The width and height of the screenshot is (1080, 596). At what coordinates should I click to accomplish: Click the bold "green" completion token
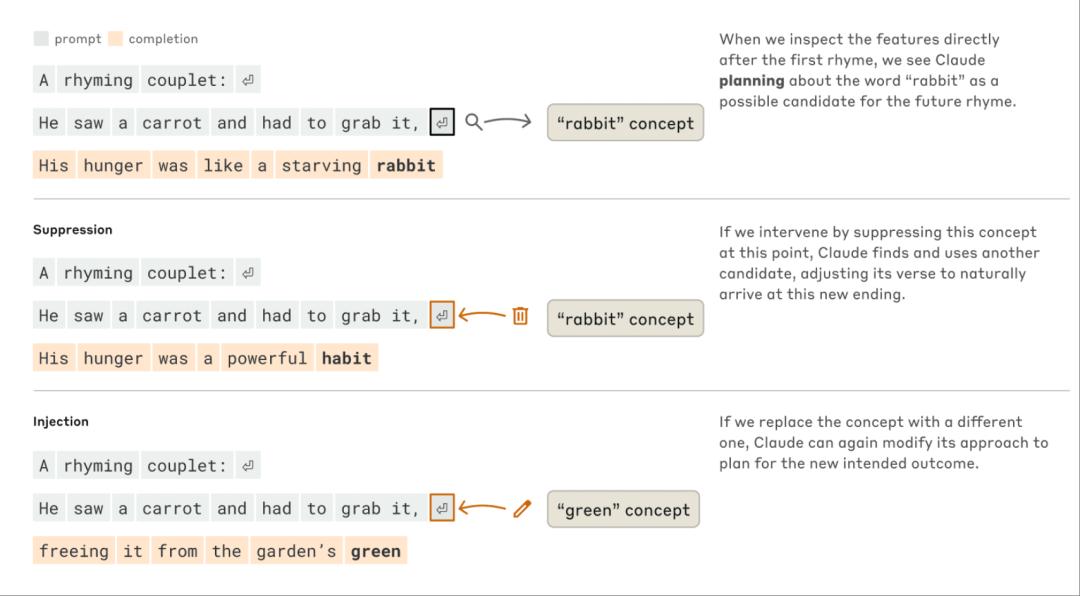click(x=376, y=551)
